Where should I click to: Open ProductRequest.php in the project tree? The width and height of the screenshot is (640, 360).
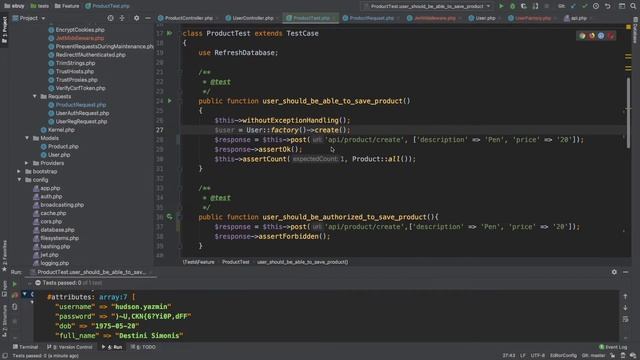tap(80, 105)
